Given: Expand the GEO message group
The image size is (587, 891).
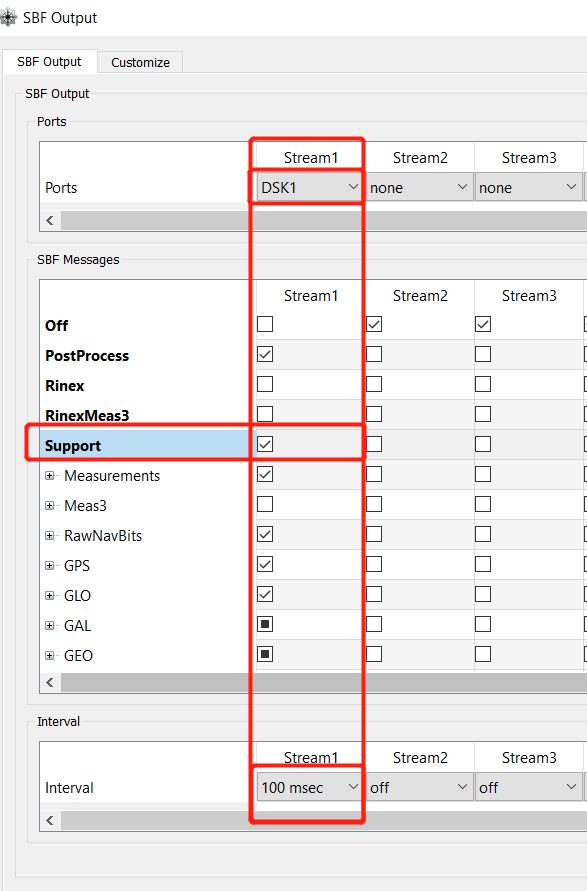Looking at the screenshot, I should [50, 656].
